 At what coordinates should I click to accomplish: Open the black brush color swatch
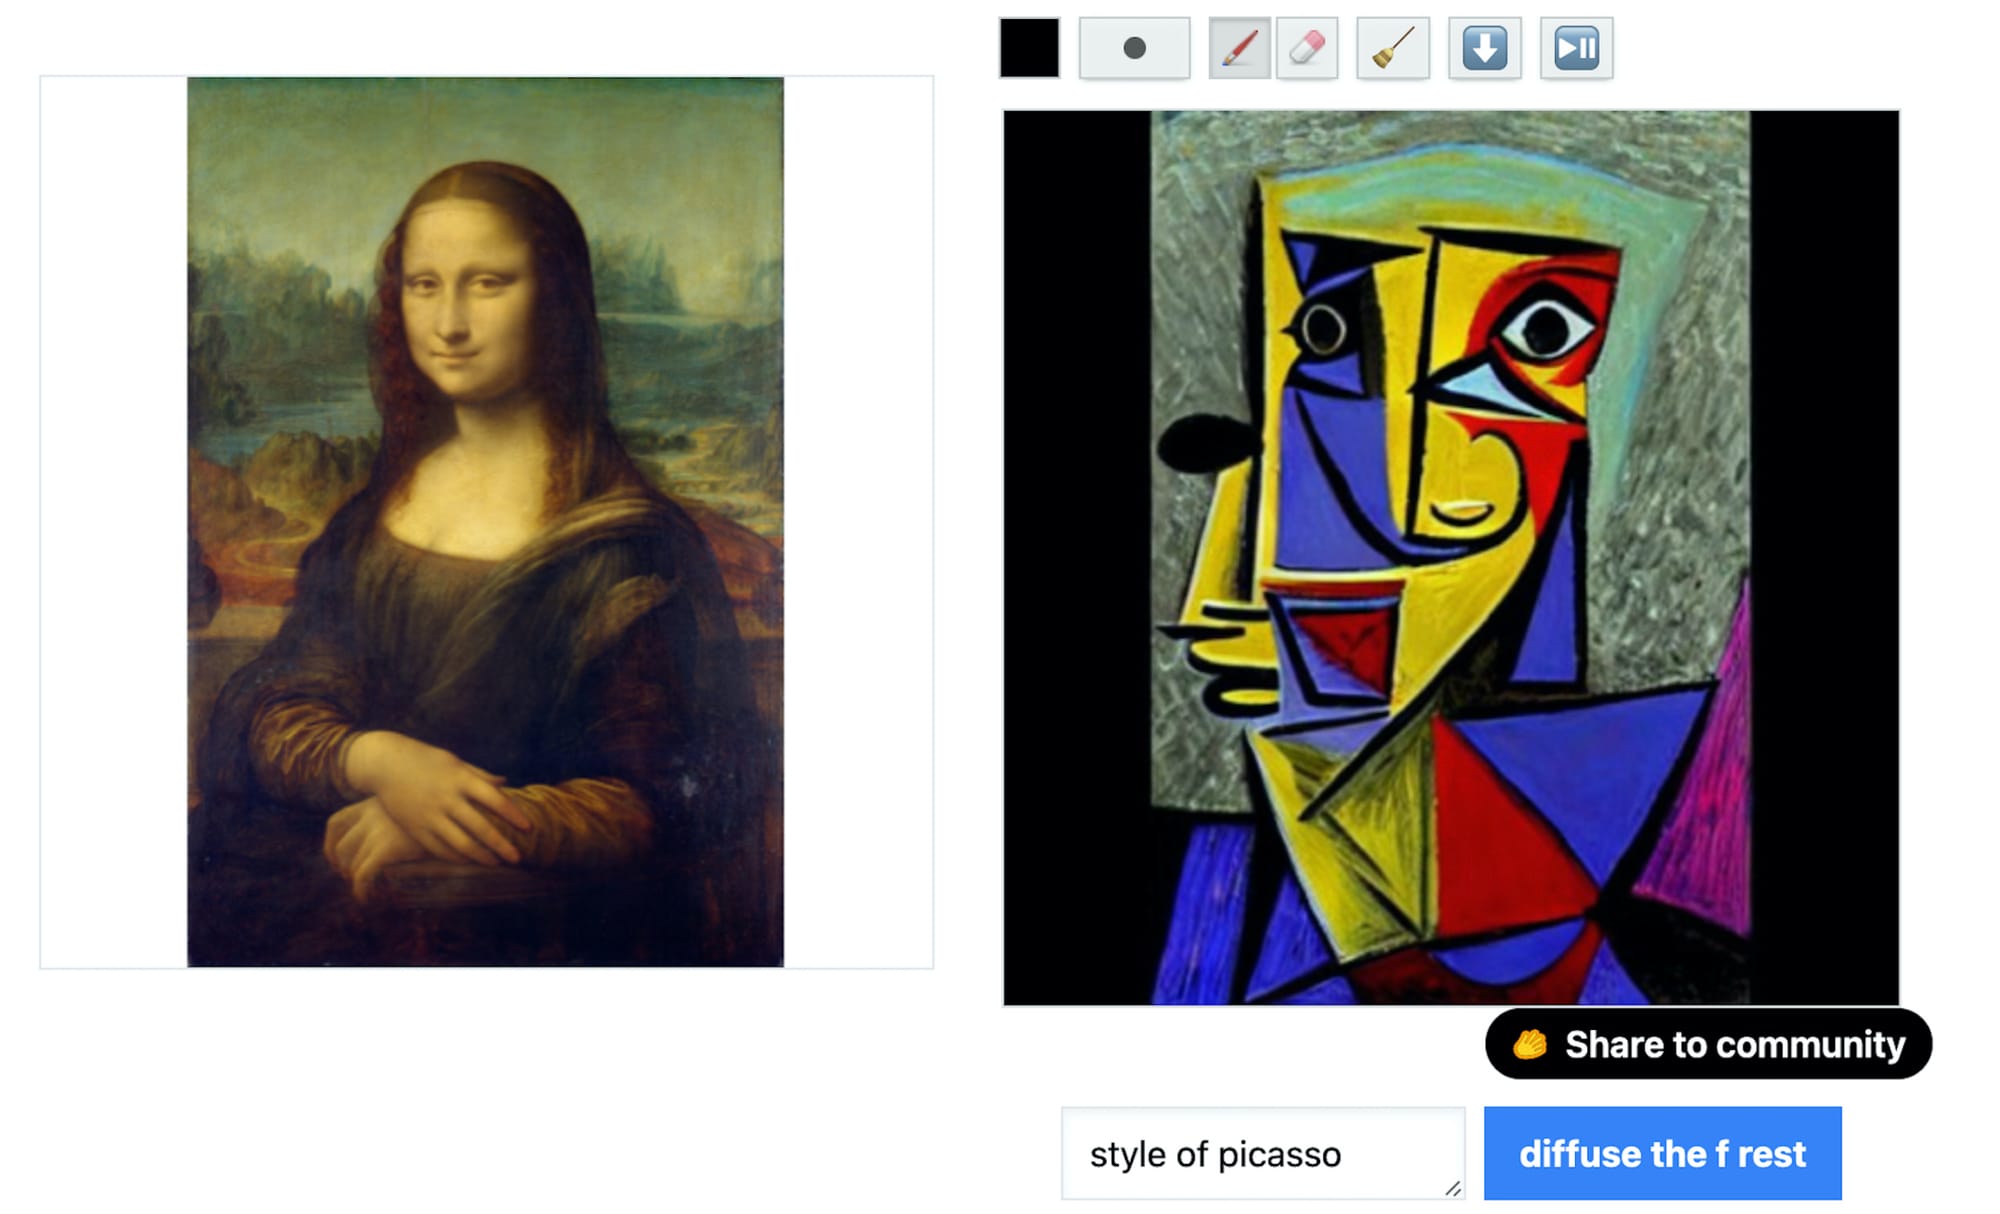[1029, 47]
